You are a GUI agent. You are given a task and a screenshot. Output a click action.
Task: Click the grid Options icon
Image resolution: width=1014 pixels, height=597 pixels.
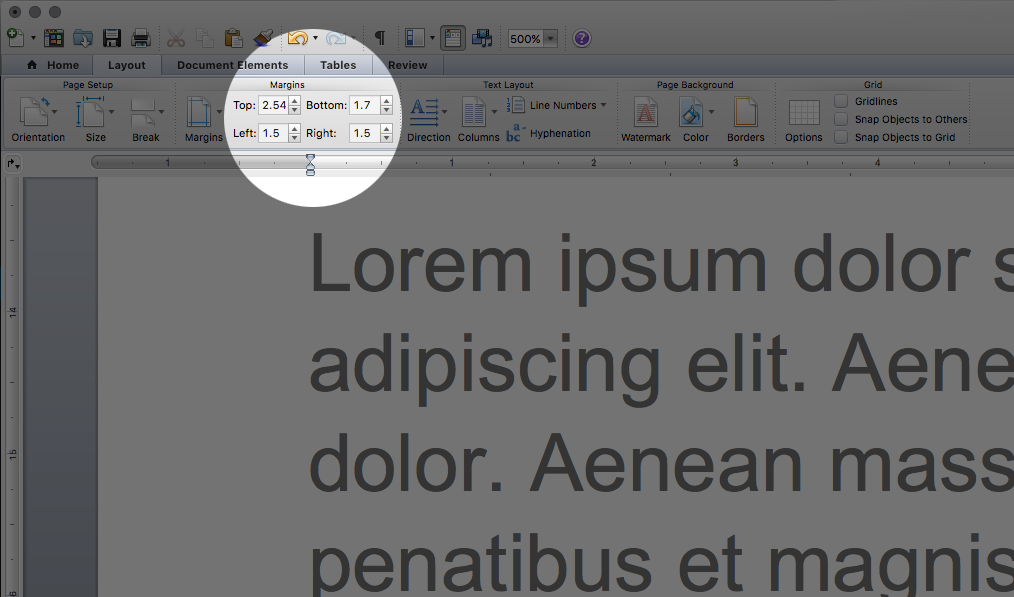pos(804,113)
